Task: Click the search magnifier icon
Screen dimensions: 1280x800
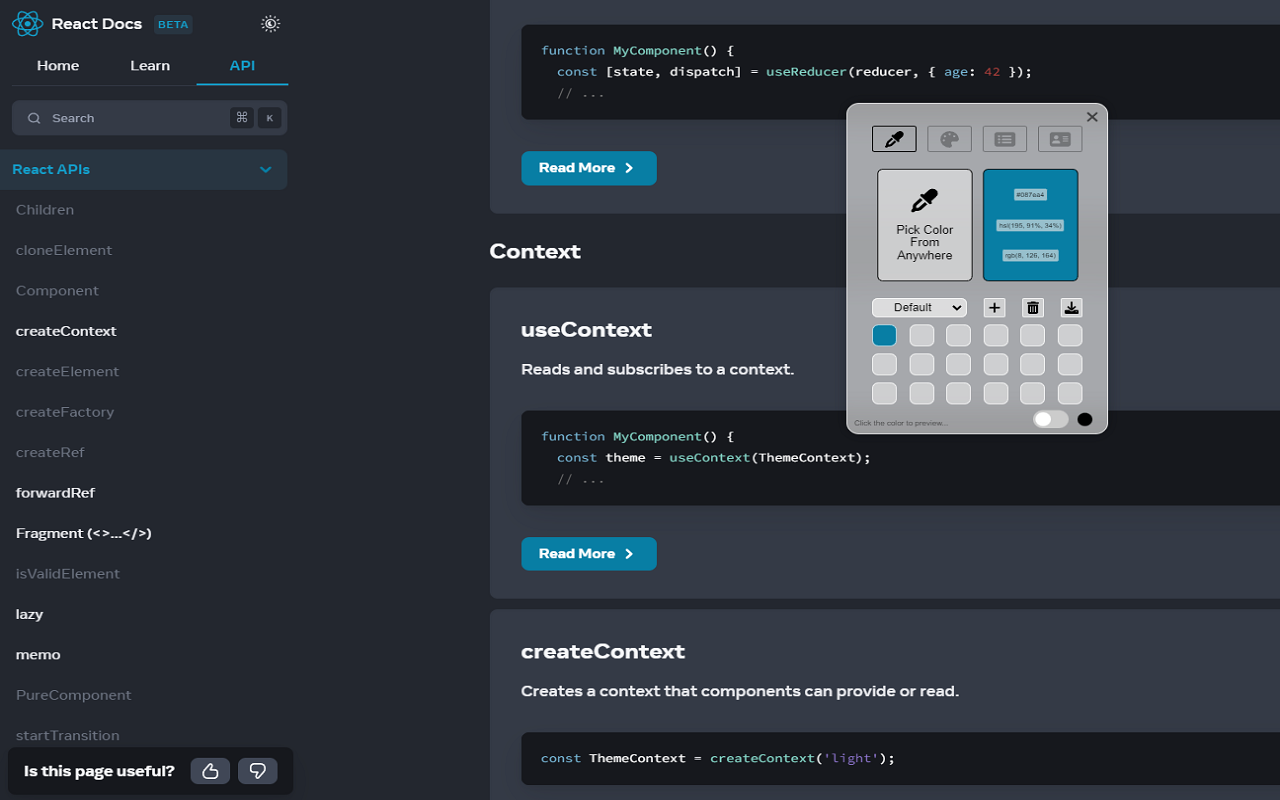Action: tap(34, 118)
